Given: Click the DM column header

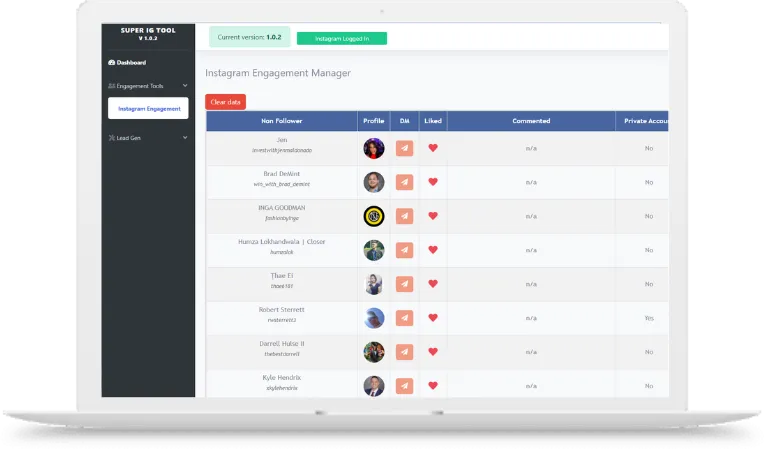Looking at the screenshot, I should coord(404,121).
